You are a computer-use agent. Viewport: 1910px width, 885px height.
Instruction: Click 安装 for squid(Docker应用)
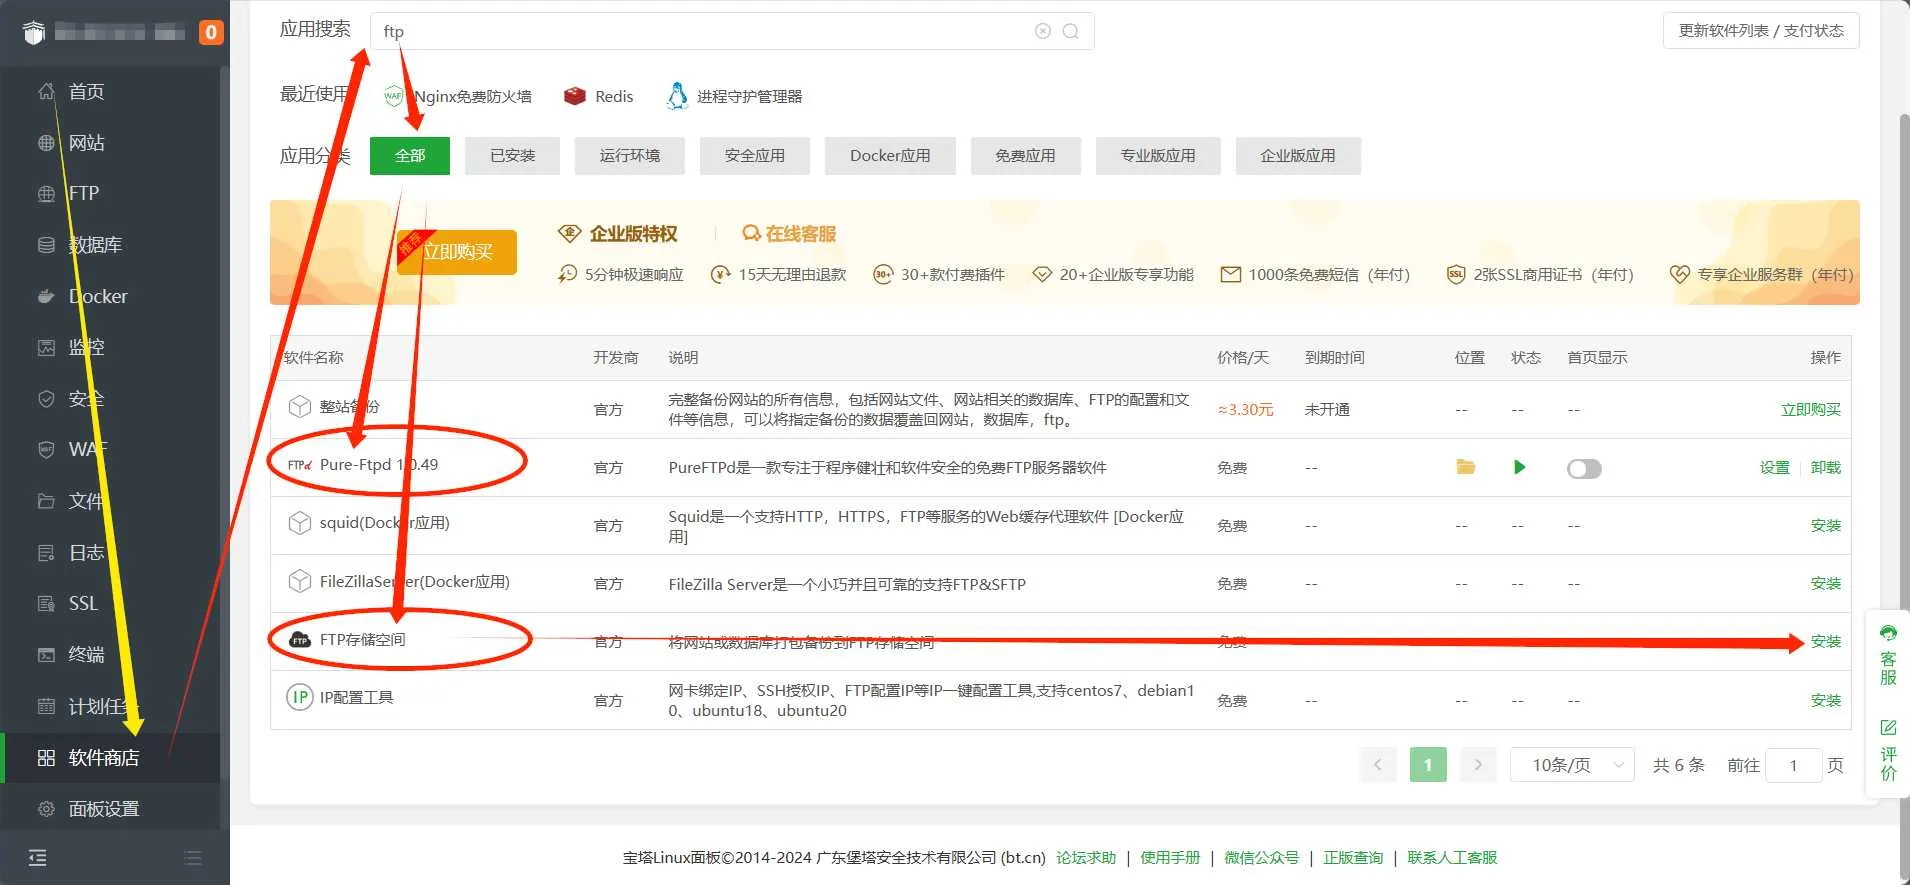pos(1826,525)
